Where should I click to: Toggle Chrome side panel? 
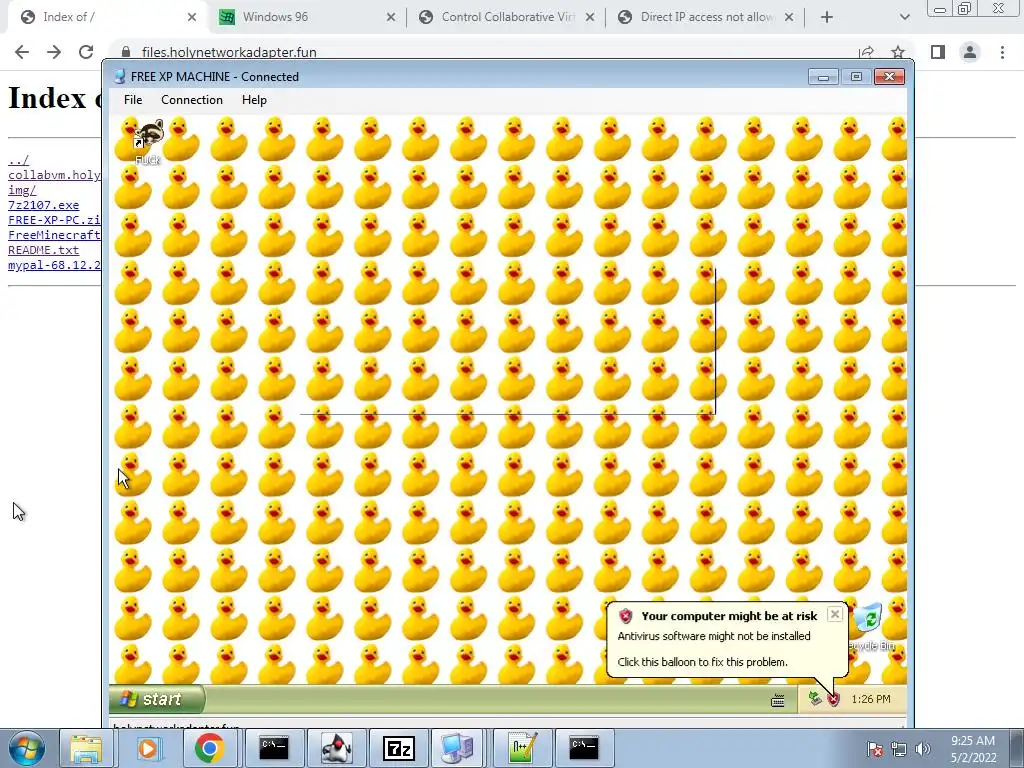point(938,52)
